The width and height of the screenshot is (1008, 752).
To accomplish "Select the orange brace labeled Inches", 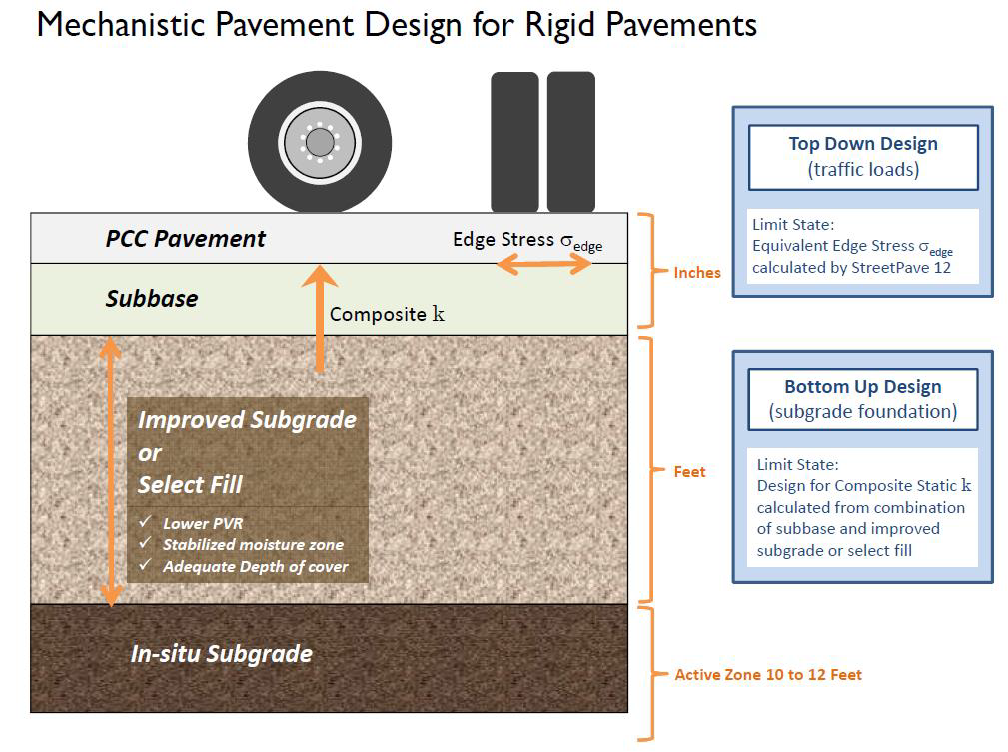I will click(x=646, y=271).
